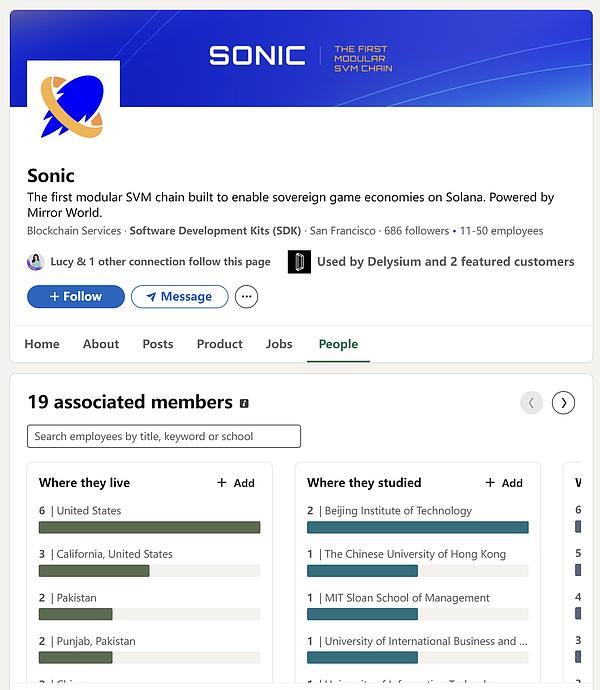This screenshot has height=690, width=600.
Task: Open 'Used by Delysium and 2 featured customers'
Action: 445,262
